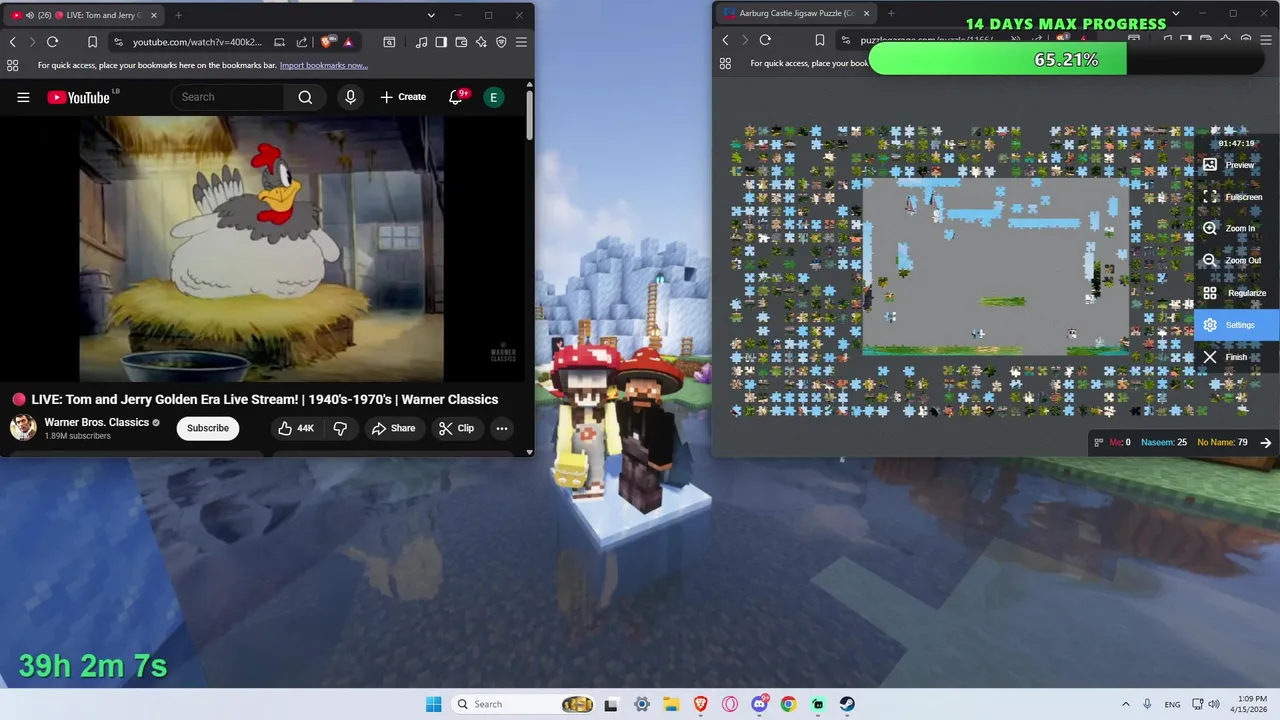Close the Aarburg Castle Jigsaw Puzzle tab
The width and height of the screenshot is (1280, 720).
tap(865, 13)
